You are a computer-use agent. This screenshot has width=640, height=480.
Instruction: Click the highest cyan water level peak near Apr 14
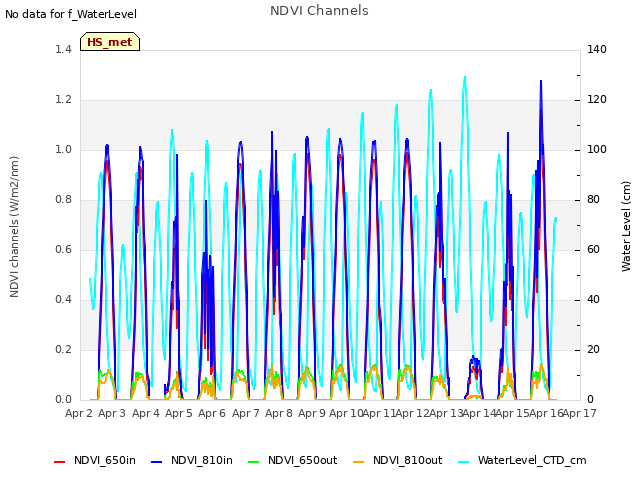tap(464, 78)
